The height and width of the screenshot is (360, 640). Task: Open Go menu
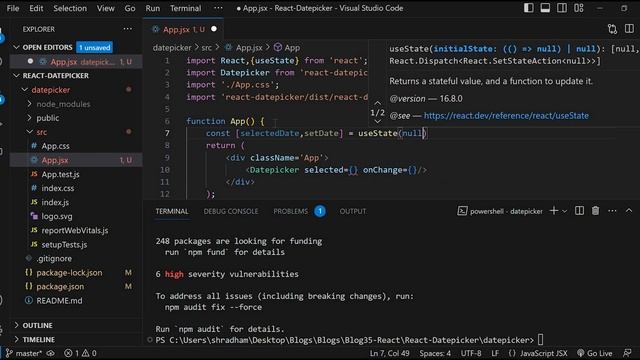tap(130, 8)
